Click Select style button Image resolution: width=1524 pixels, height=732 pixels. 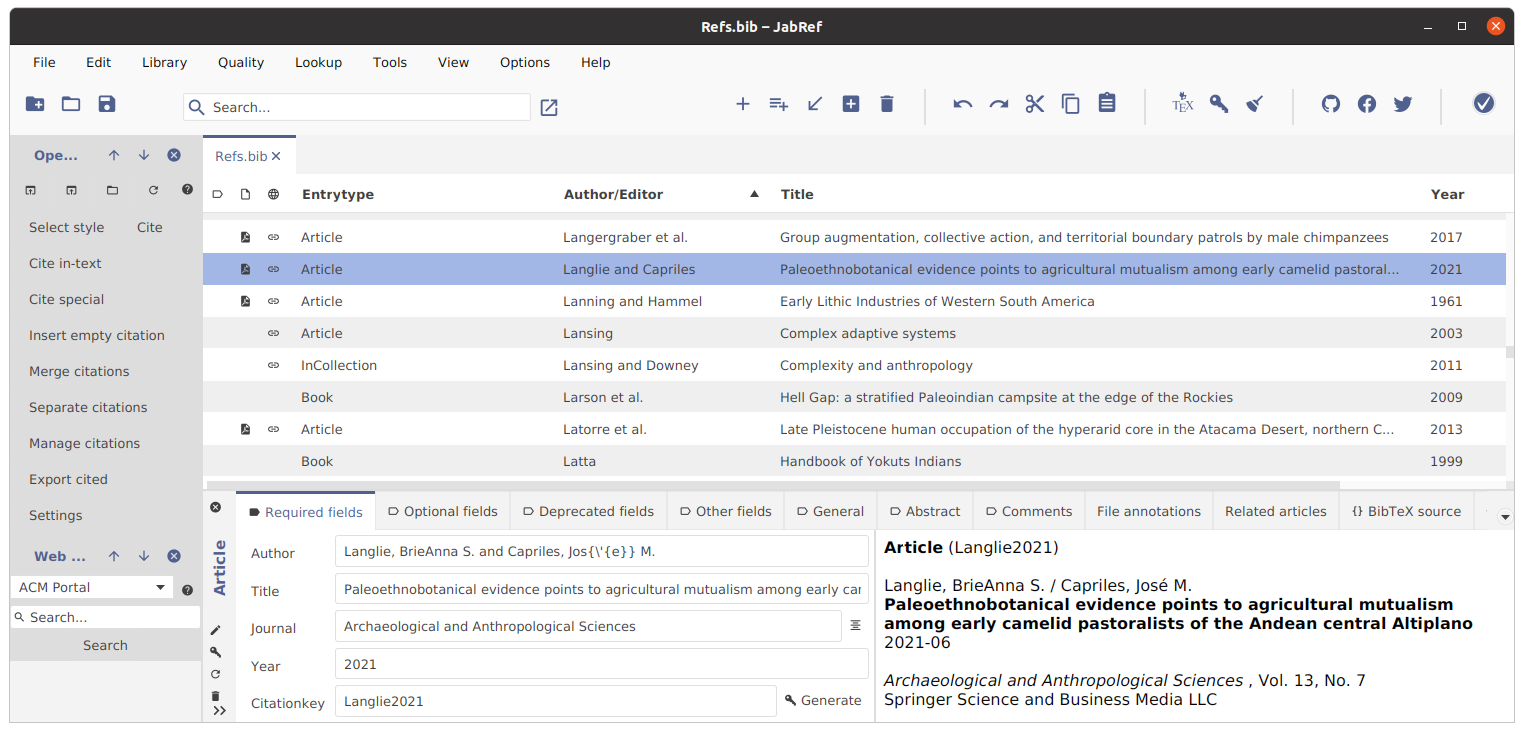coord(66,227)
